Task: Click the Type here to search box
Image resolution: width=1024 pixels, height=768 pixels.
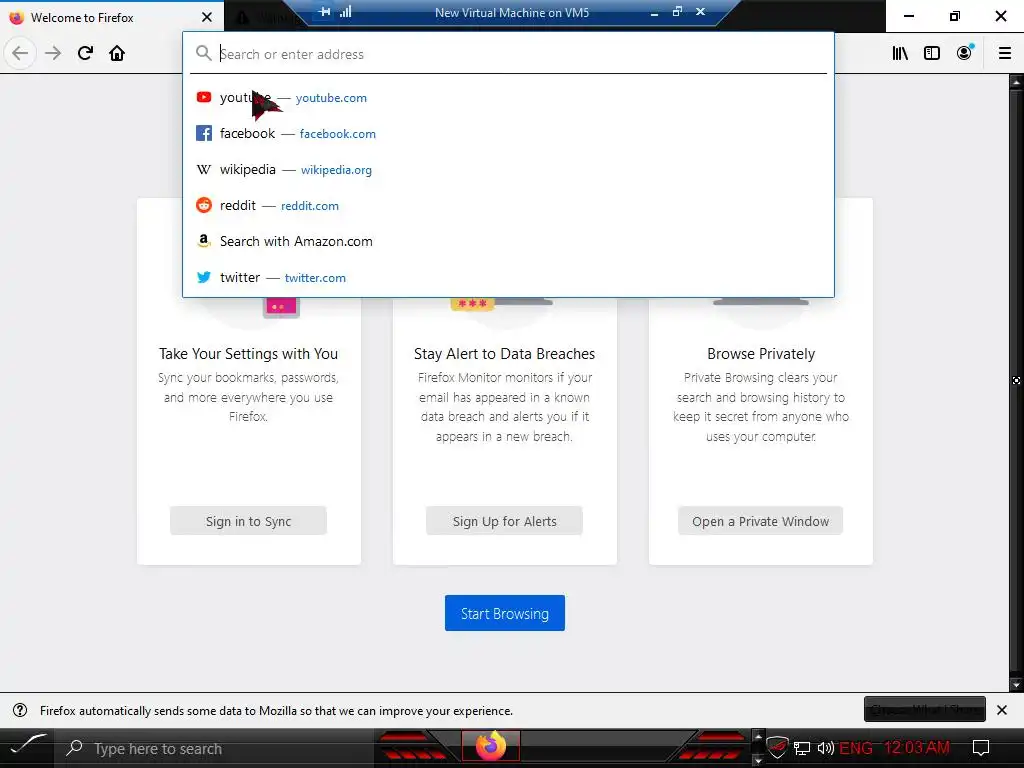Action: pos(216,748)
